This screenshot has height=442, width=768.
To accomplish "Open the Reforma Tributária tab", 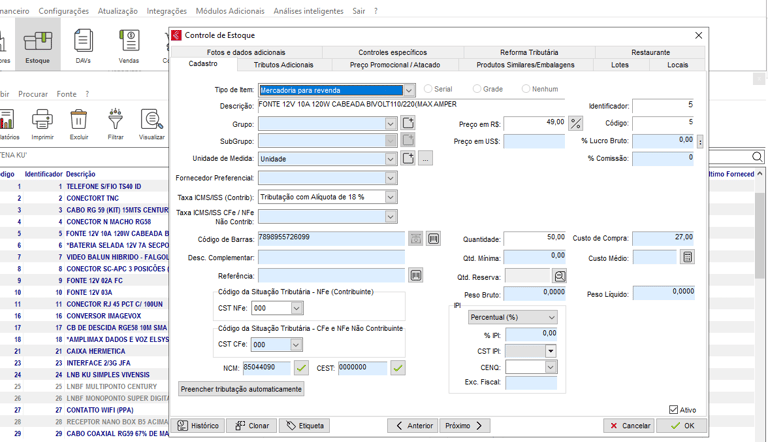I will (x=529, y=52).
